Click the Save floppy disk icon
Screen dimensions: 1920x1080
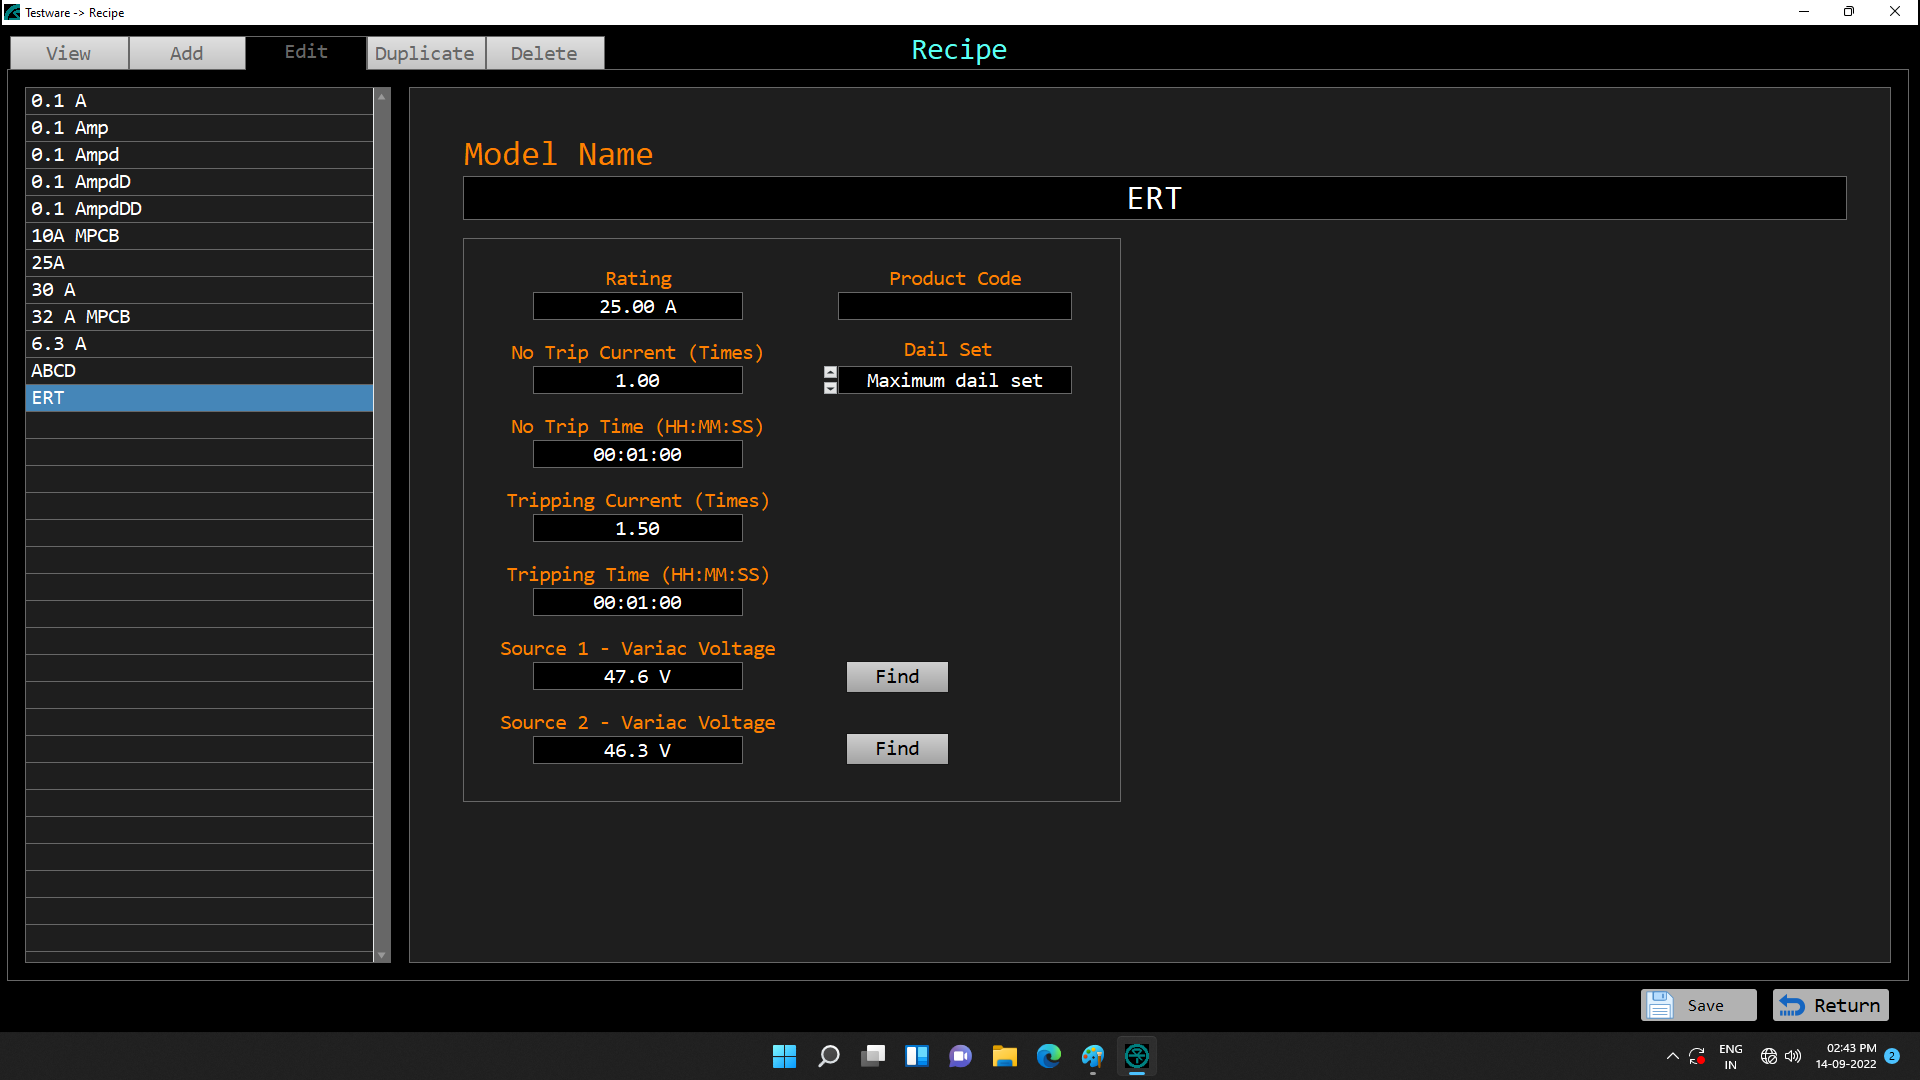tap(1660, 1005)
